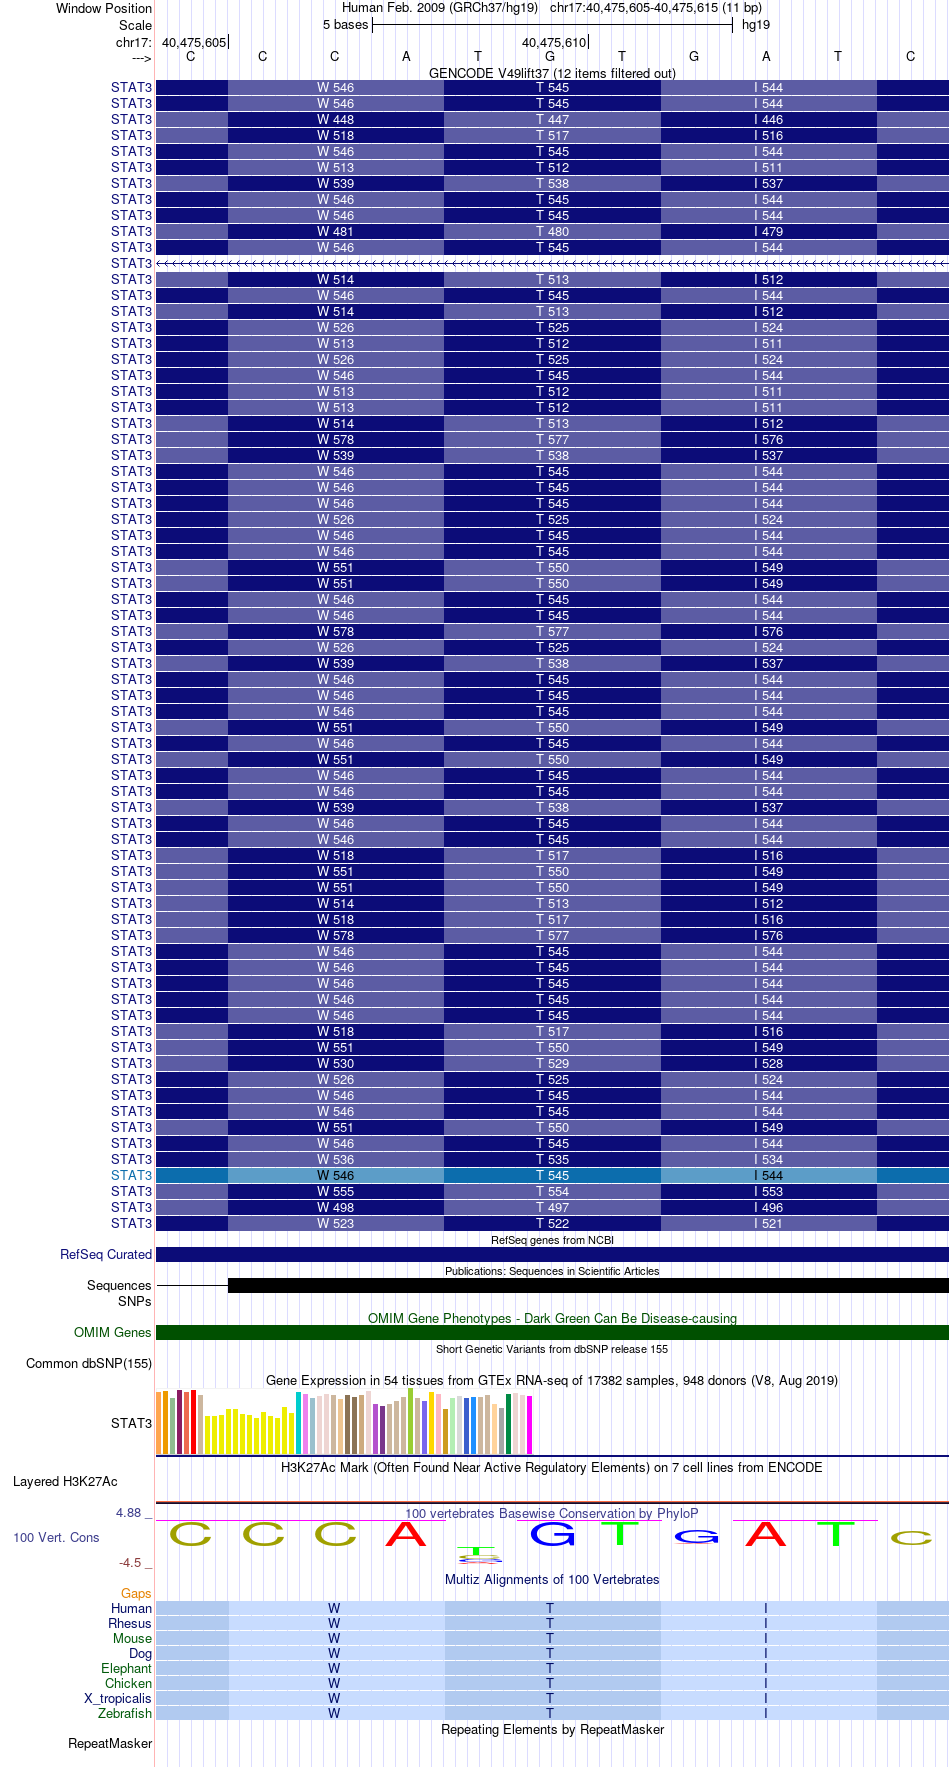Viewport: 950px width, 1767px height.
Task: Open Repeating Elements by RepeatMasker title
Action: pyautogui.click(x=552, y=1729)
